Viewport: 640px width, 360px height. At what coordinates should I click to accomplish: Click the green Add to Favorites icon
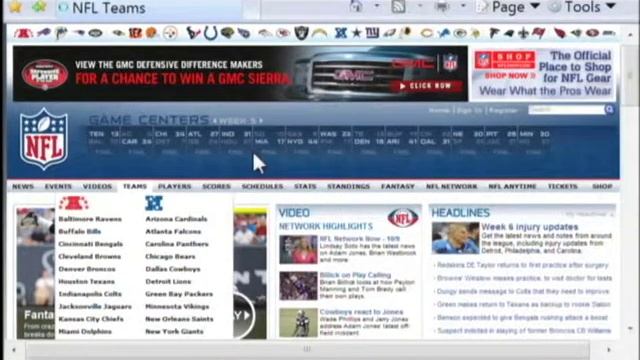39,7
